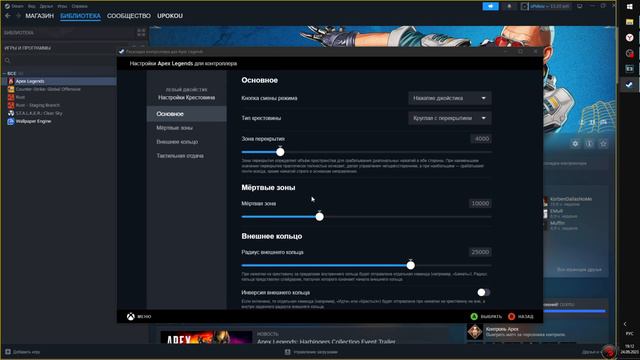Open D-pad type dropdown

[x=449, y=118]
